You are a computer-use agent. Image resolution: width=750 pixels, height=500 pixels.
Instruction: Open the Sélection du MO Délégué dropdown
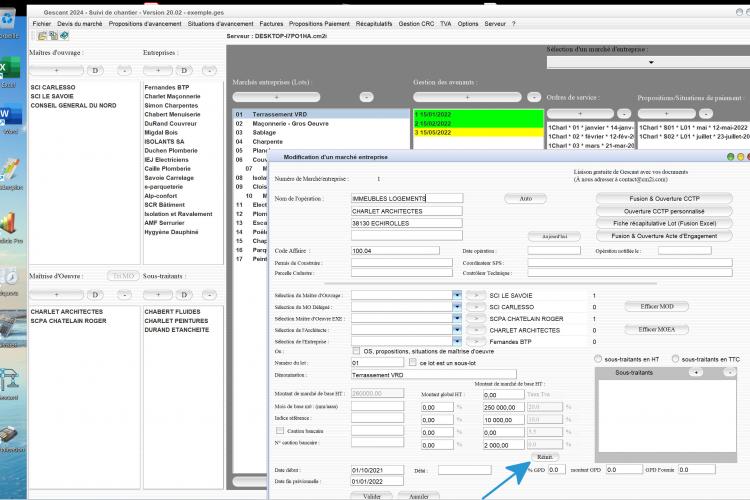coord(457,307)
